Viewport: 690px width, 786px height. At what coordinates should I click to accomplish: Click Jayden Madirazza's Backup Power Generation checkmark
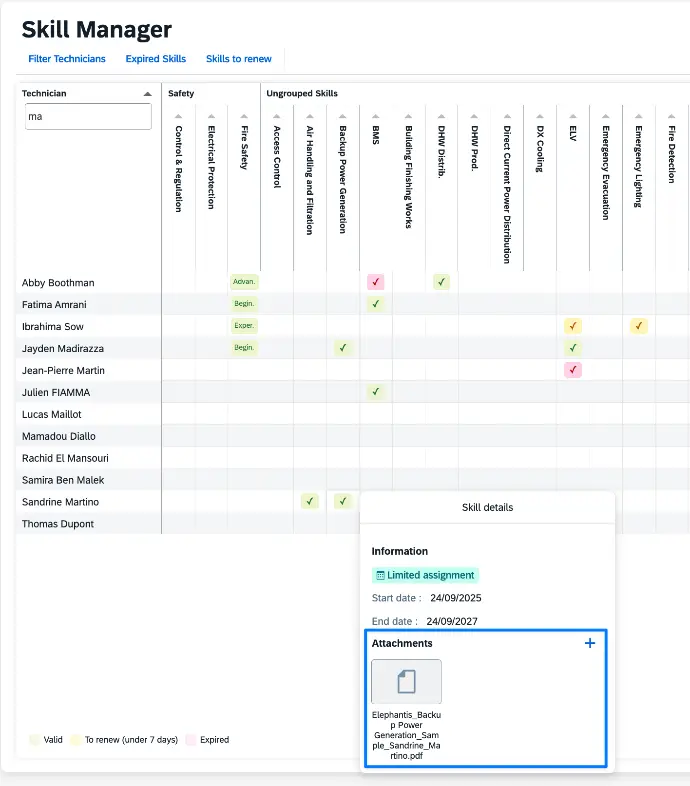click(343, 348)
